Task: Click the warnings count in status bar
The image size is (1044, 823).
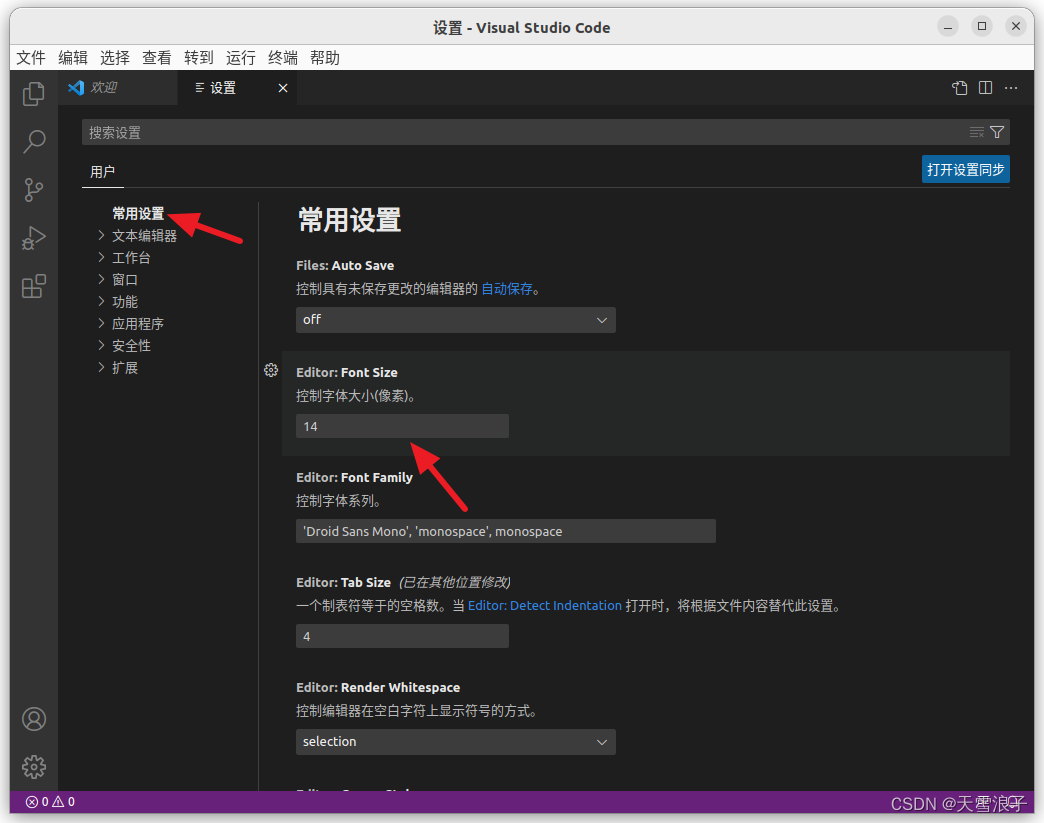Action: [x=64, y=802]
